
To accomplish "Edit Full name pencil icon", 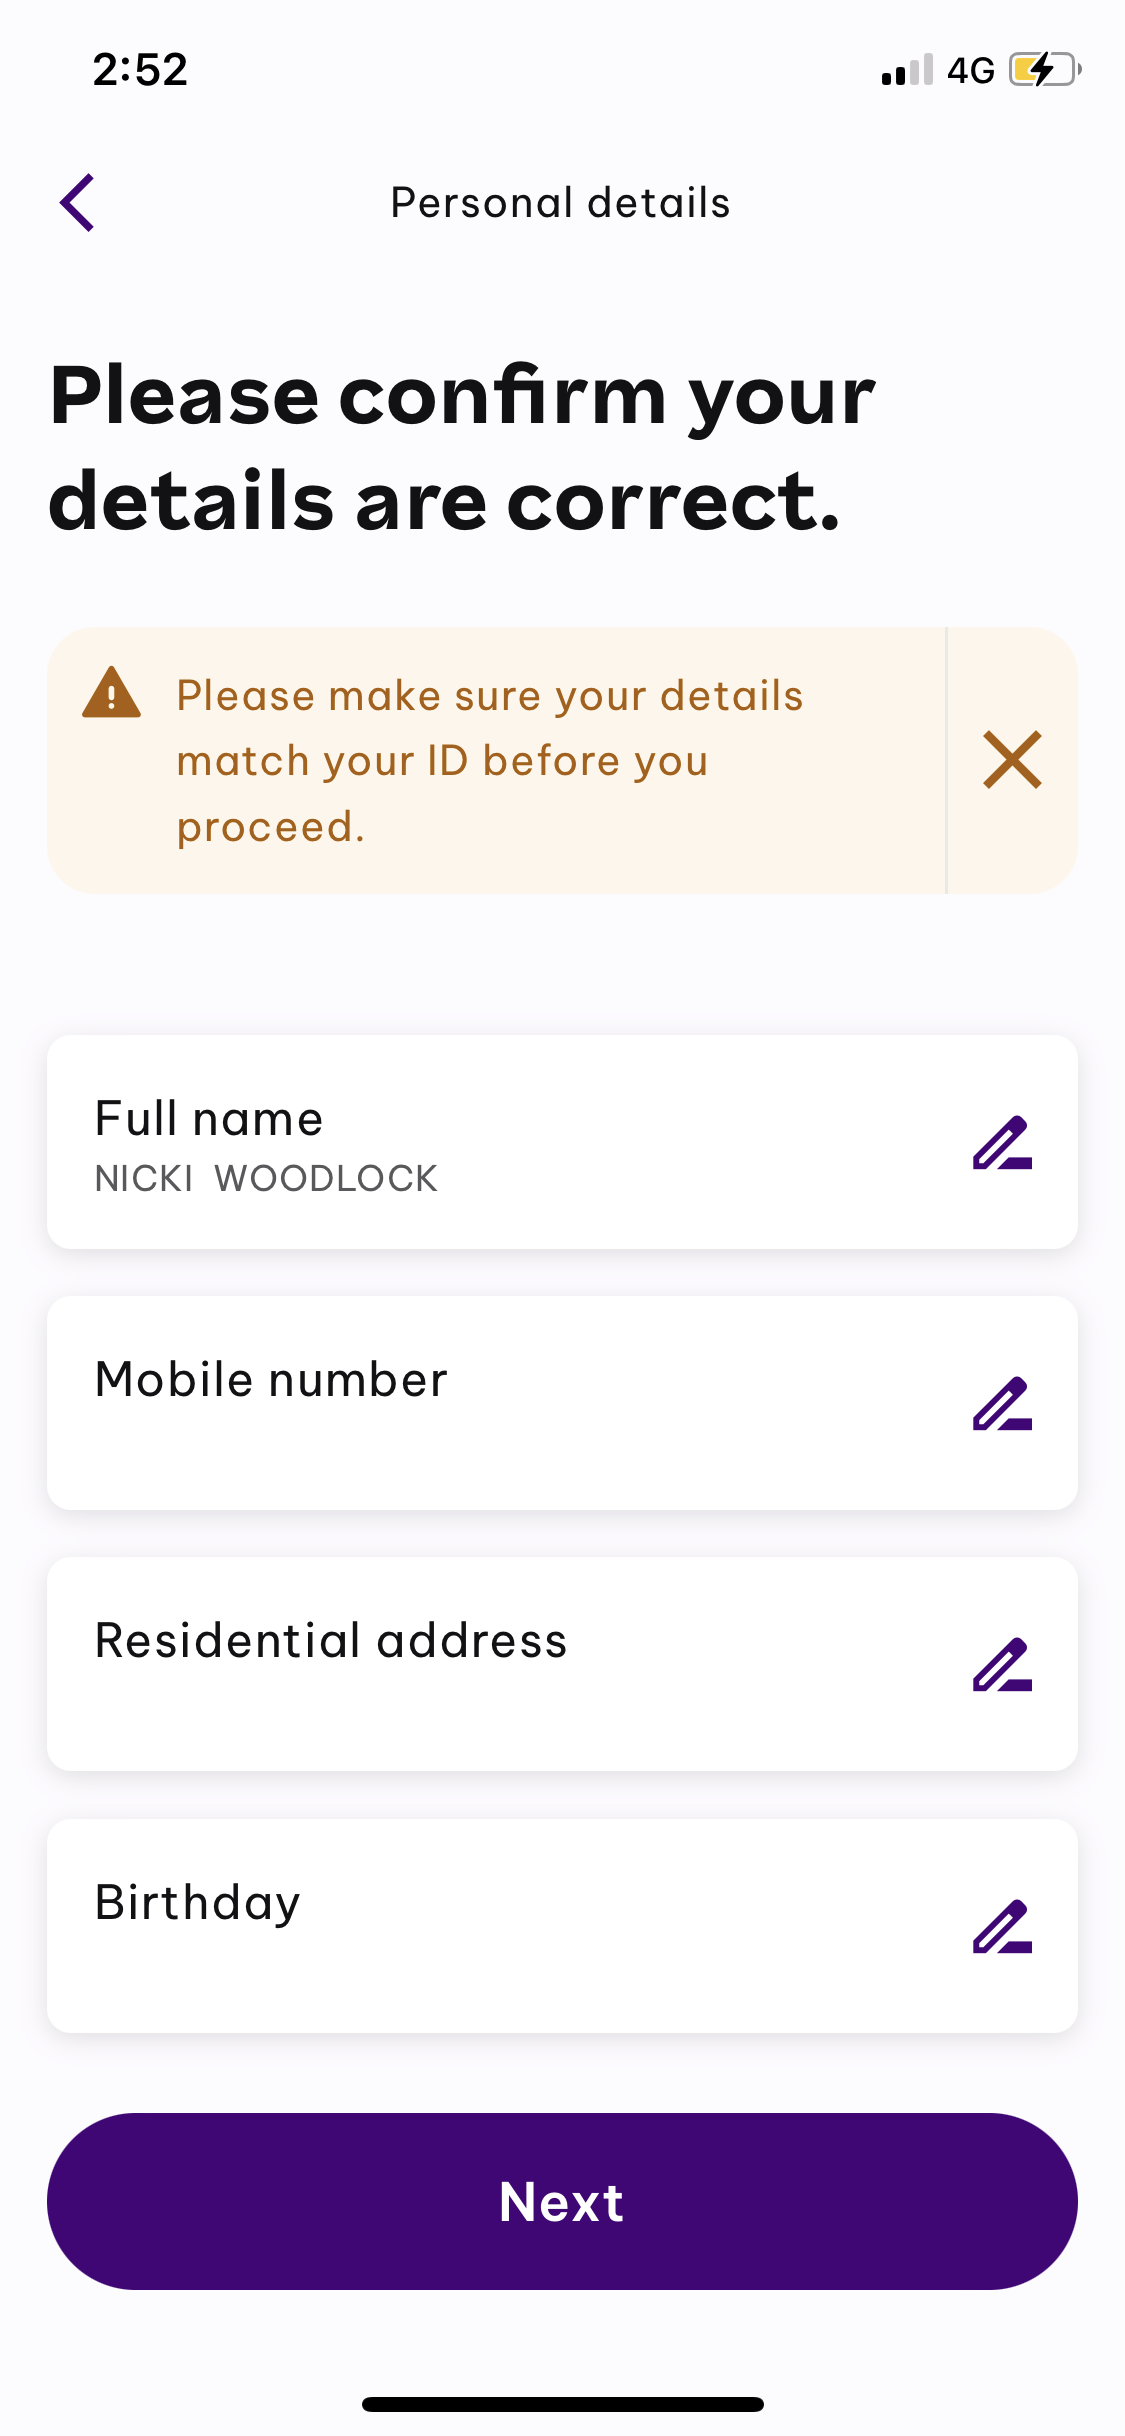I will pyautogui.click(x=1002, y=1143).
